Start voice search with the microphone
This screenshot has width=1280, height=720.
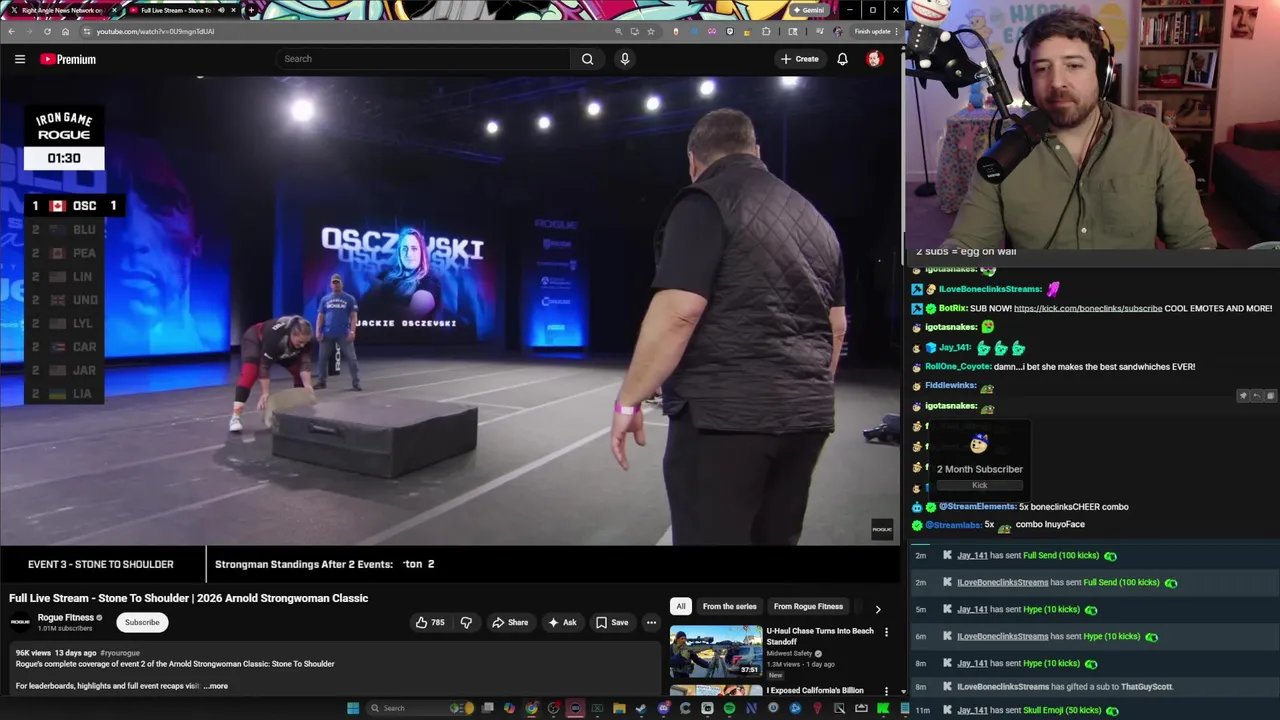[x=625, y=59]
